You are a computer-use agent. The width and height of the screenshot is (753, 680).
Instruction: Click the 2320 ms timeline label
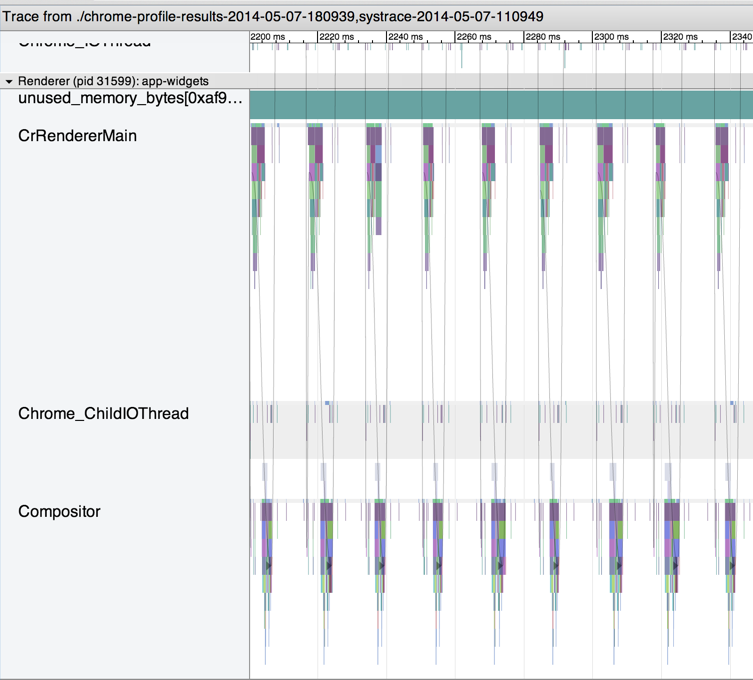[680, 36]
